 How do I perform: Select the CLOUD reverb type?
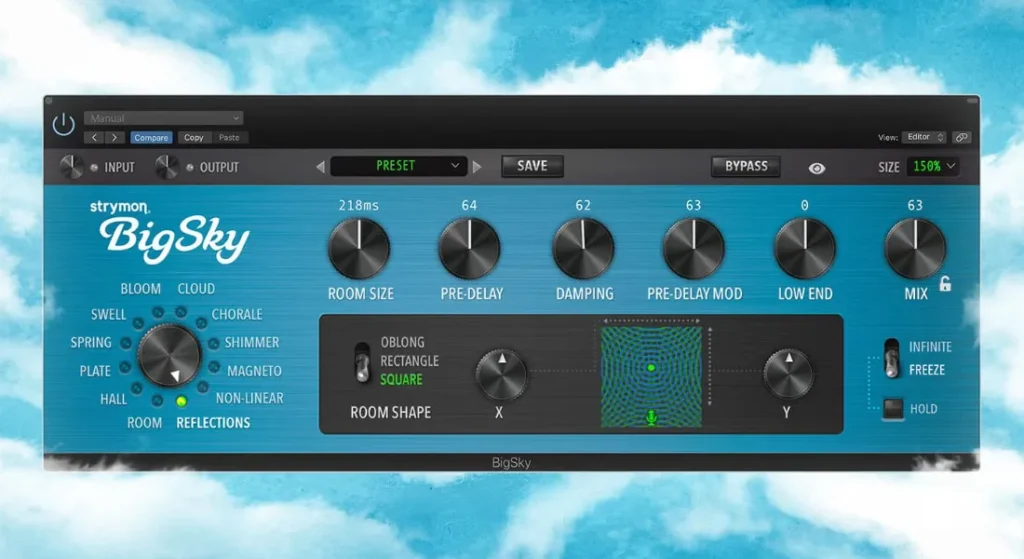point(196,289)
